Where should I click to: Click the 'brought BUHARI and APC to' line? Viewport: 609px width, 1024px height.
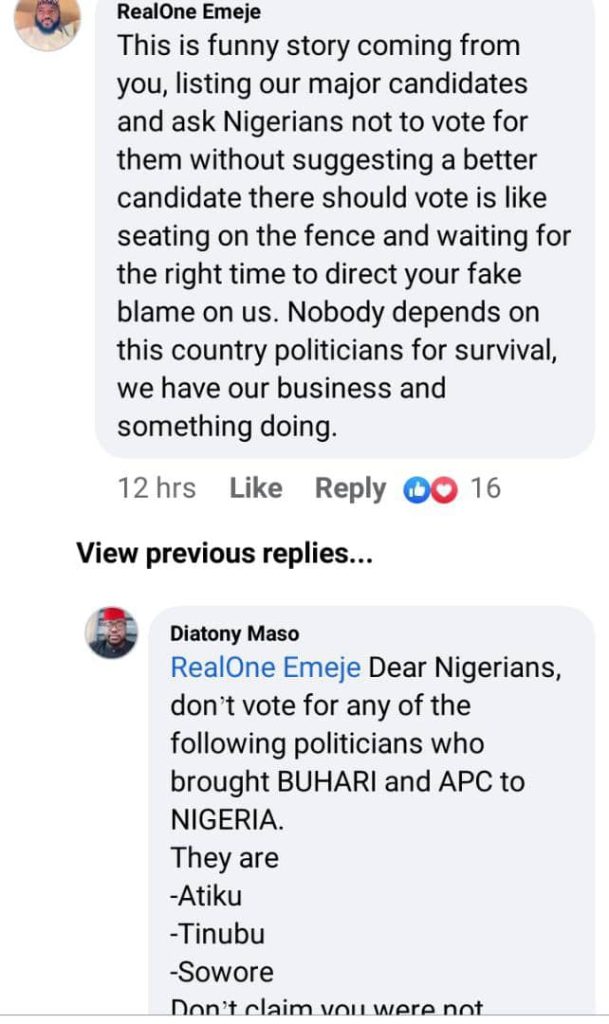tap(346, 781)
